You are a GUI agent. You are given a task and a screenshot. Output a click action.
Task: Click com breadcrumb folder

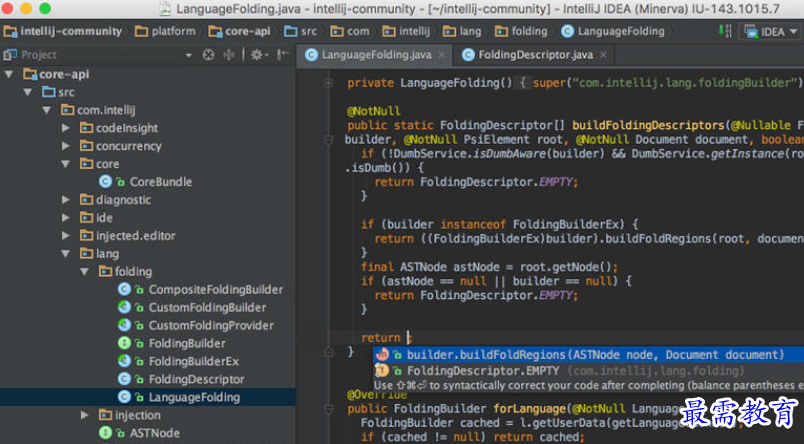pyautogui.click(x=350, y=31)
